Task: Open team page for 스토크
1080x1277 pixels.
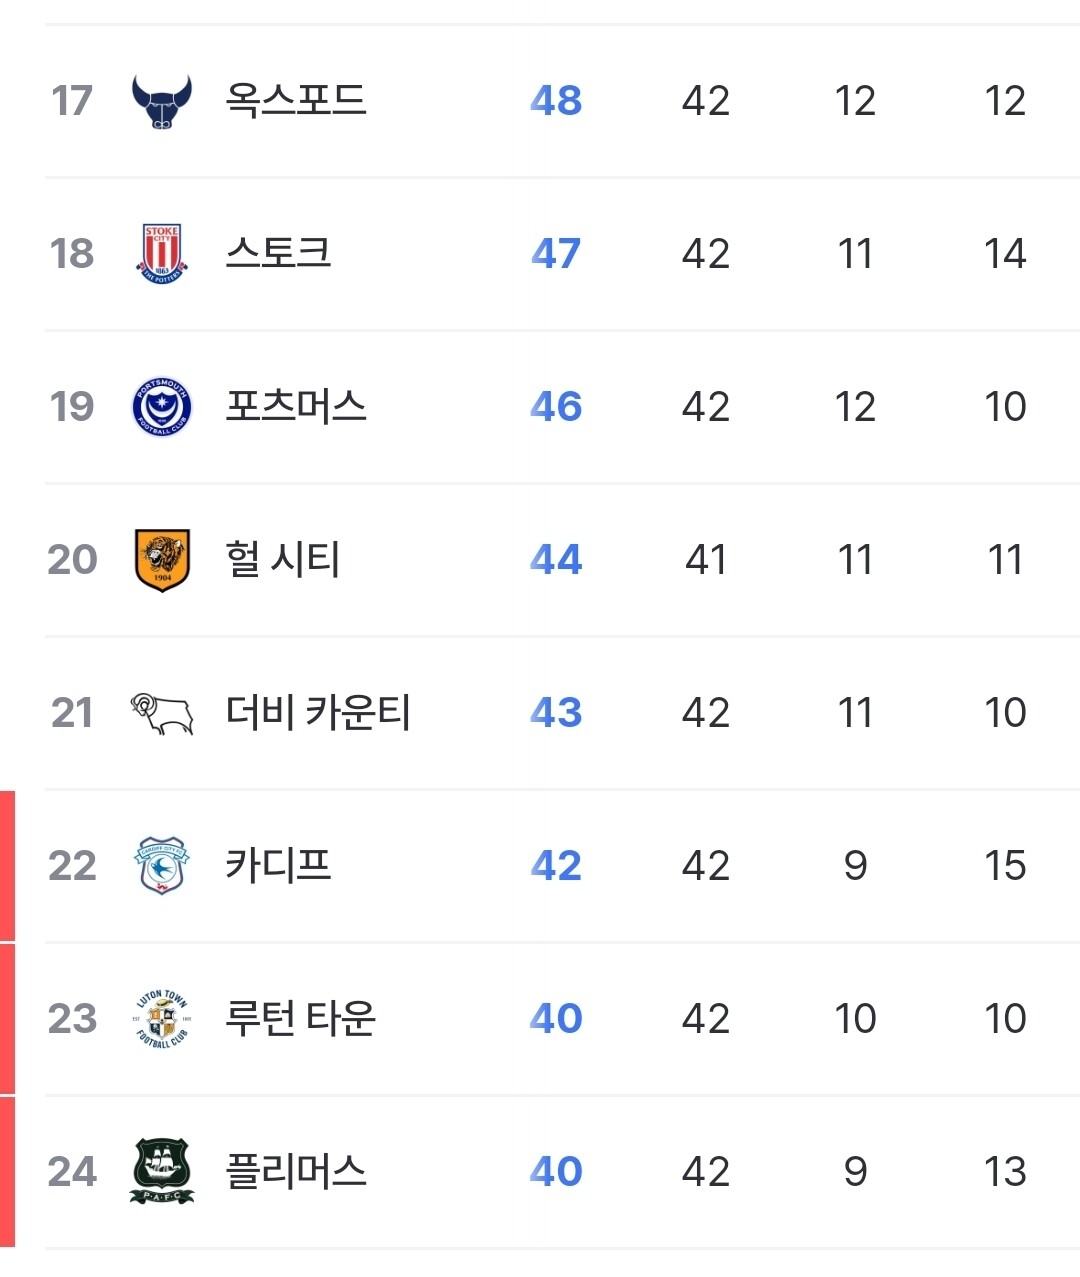Action: coord(278,253)
